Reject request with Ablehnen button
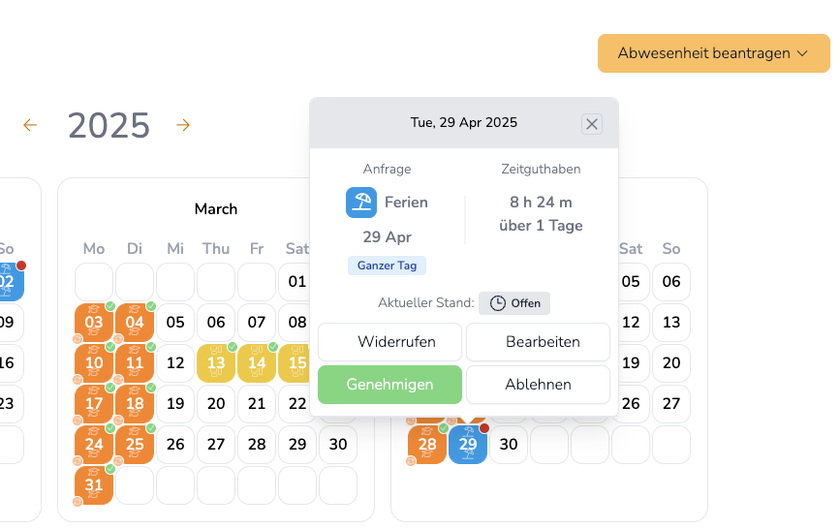 tap(538, 385)
